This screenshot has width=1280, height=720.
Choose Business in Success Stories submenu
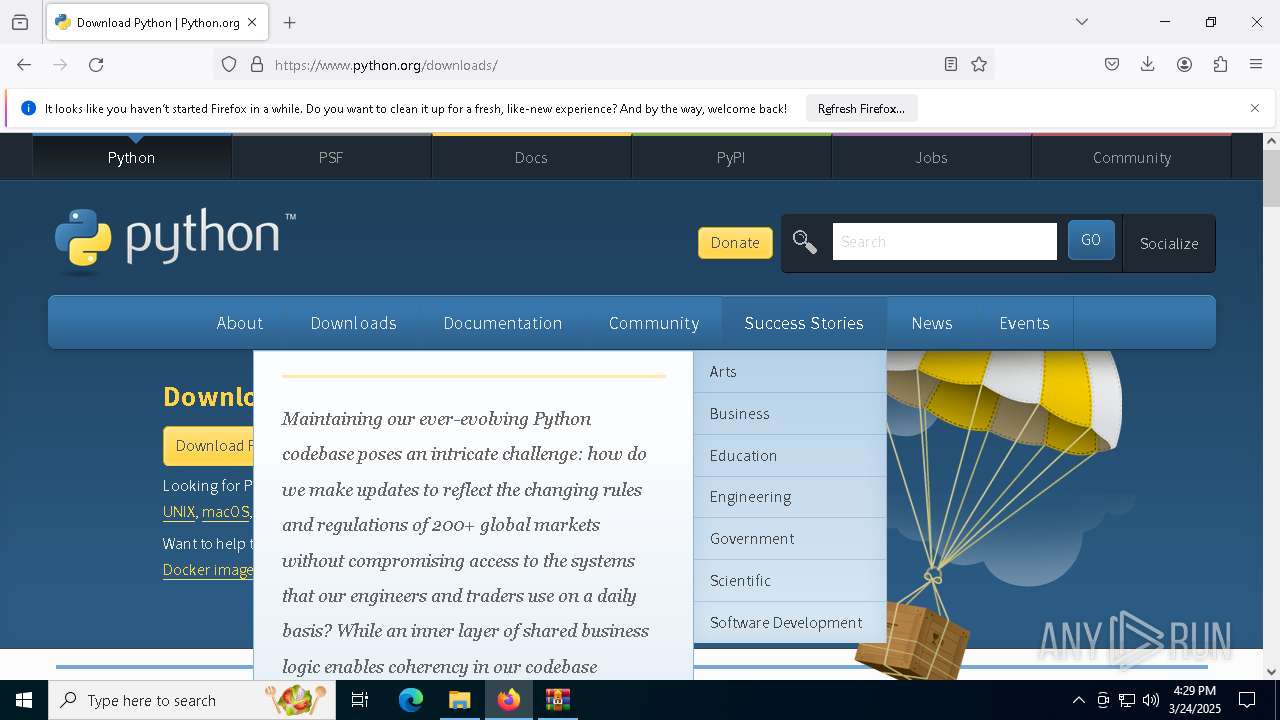pyautogui.click(x=790, y=414)
